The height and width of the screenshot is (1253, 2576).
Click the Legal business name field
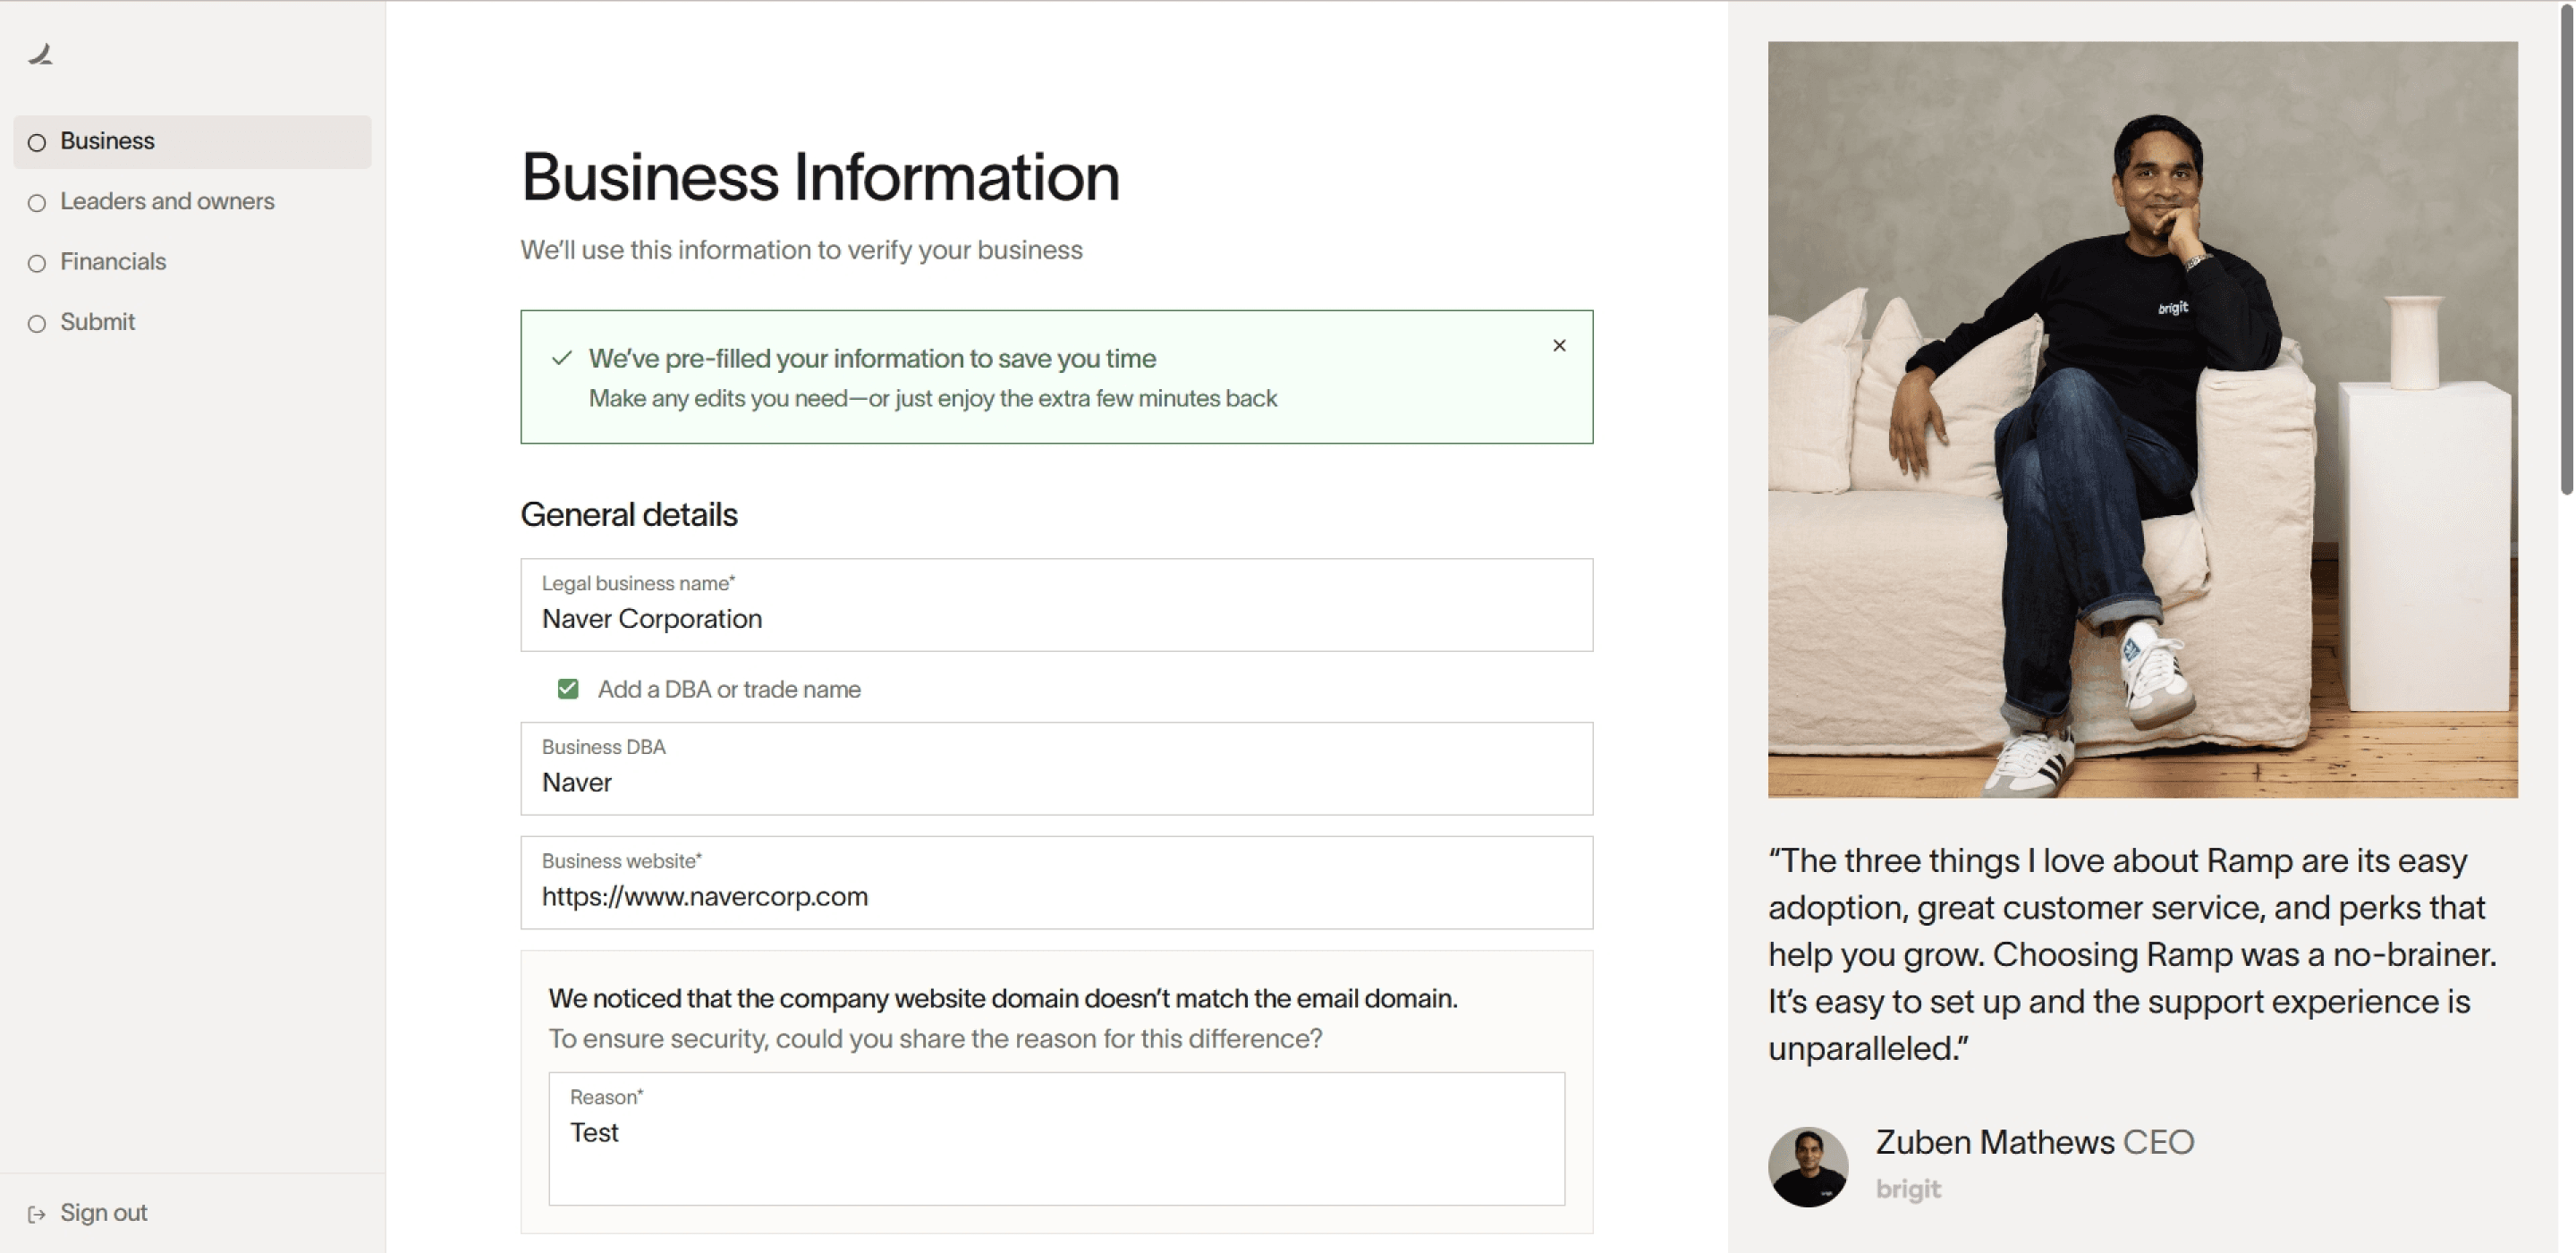[x=1056, y=617]
